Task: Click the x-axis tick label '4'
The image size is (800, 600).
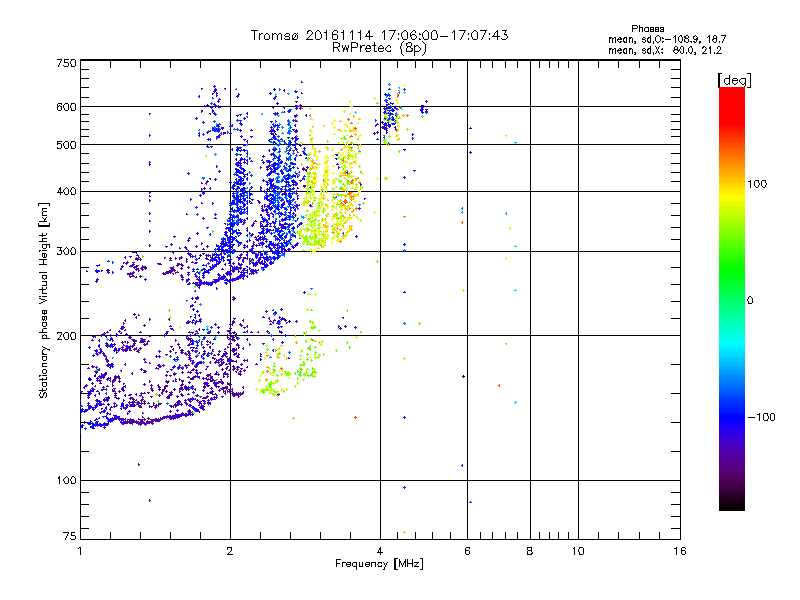Action: coord(380,551)
